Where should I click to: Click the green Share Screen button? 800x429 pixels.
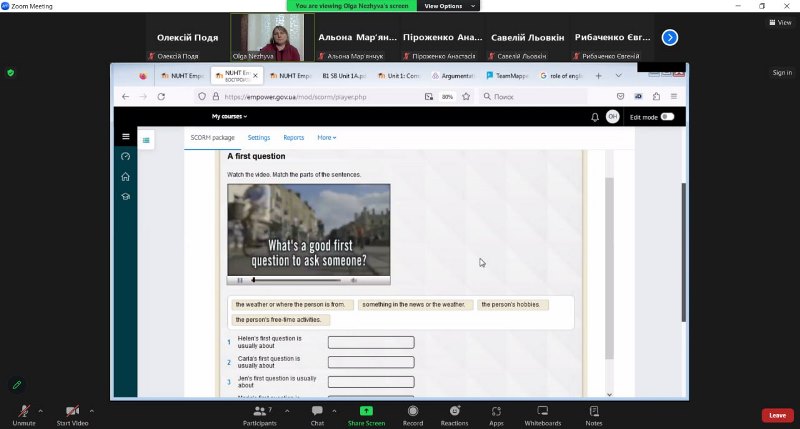tap(366, 415)
